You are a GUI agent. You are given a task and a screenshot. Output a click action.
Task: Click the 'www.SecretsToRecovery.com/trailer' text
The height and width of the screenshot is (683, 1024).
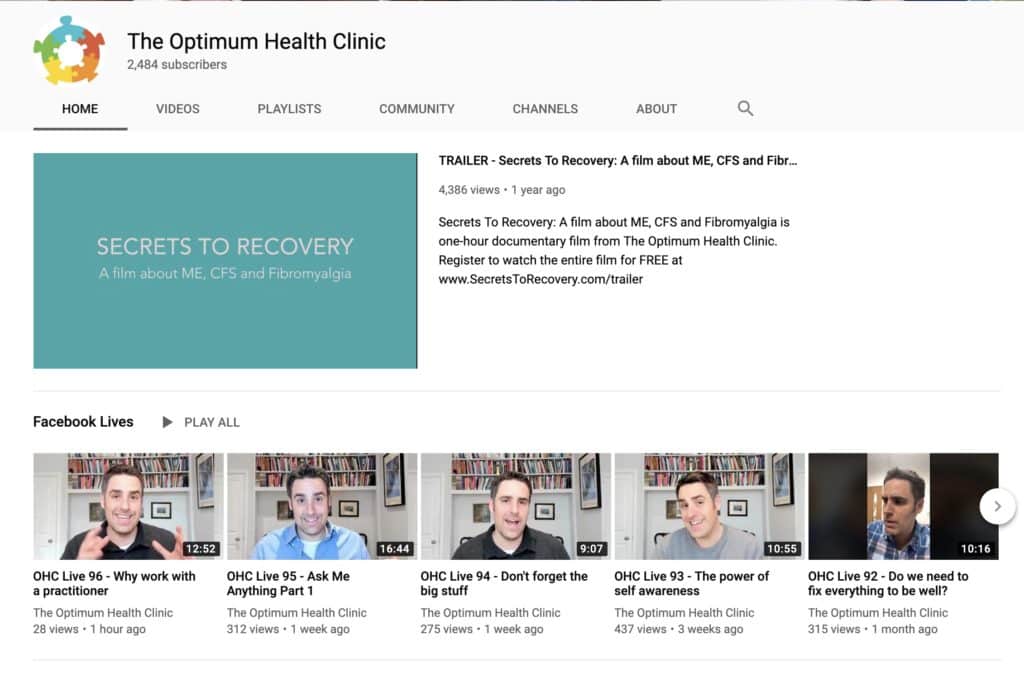(x=541, y=279)
